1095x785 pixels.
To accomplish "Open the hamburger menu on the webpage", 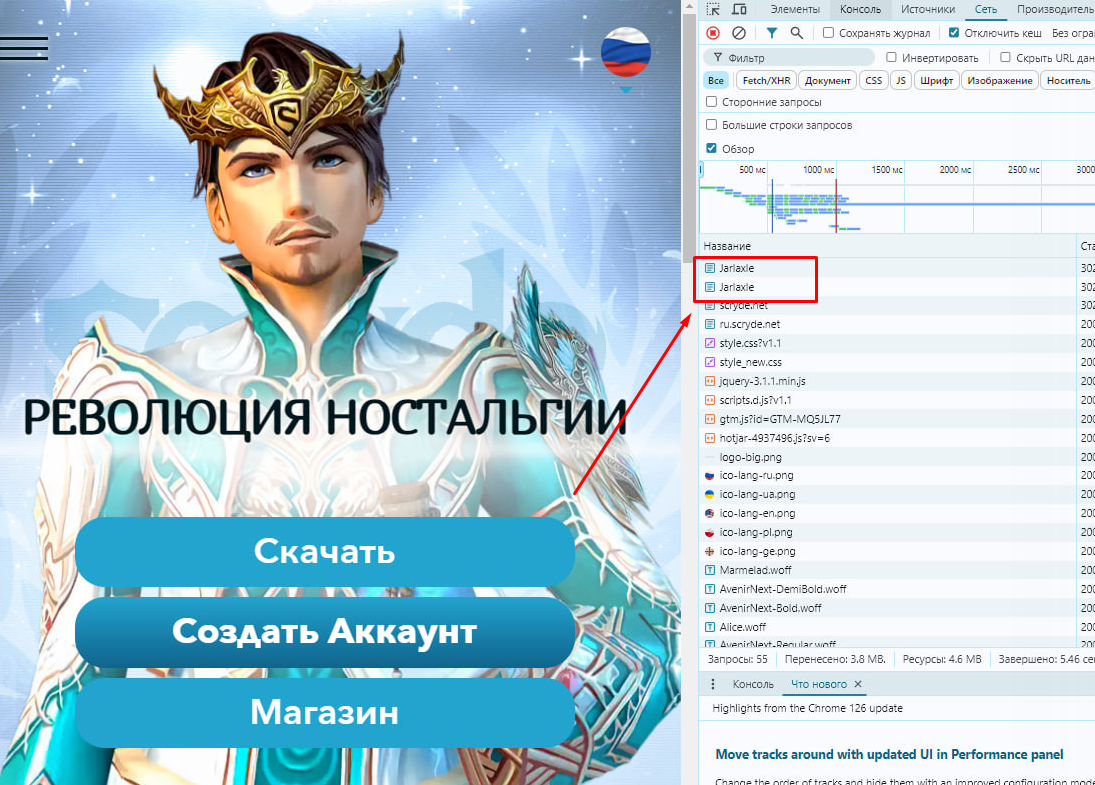I will point(24,48).
